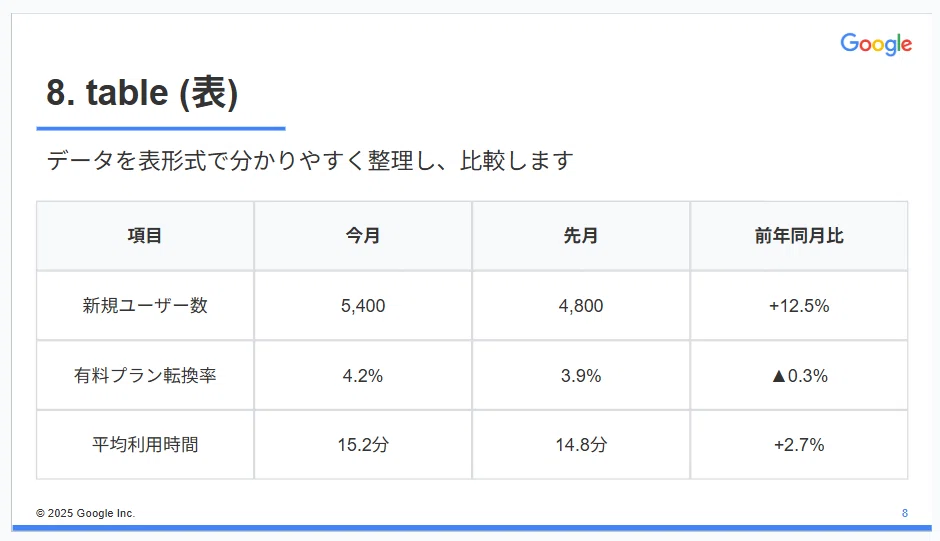
Task: Click the Google logo in the corner
Action: pos(876,44)
